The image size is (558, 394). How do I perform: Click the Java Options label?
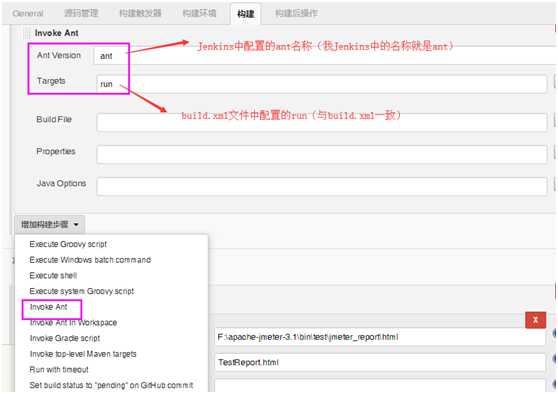point(61,183)
